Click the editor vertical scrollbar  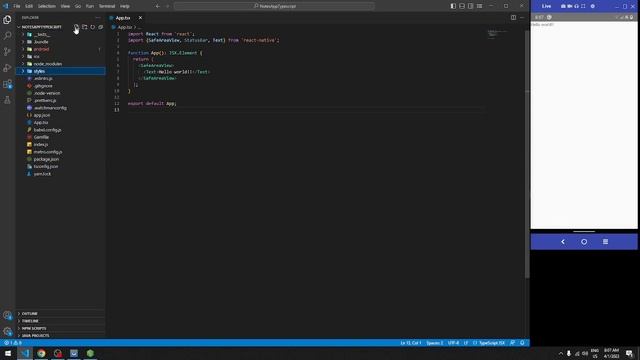[527, 155]
